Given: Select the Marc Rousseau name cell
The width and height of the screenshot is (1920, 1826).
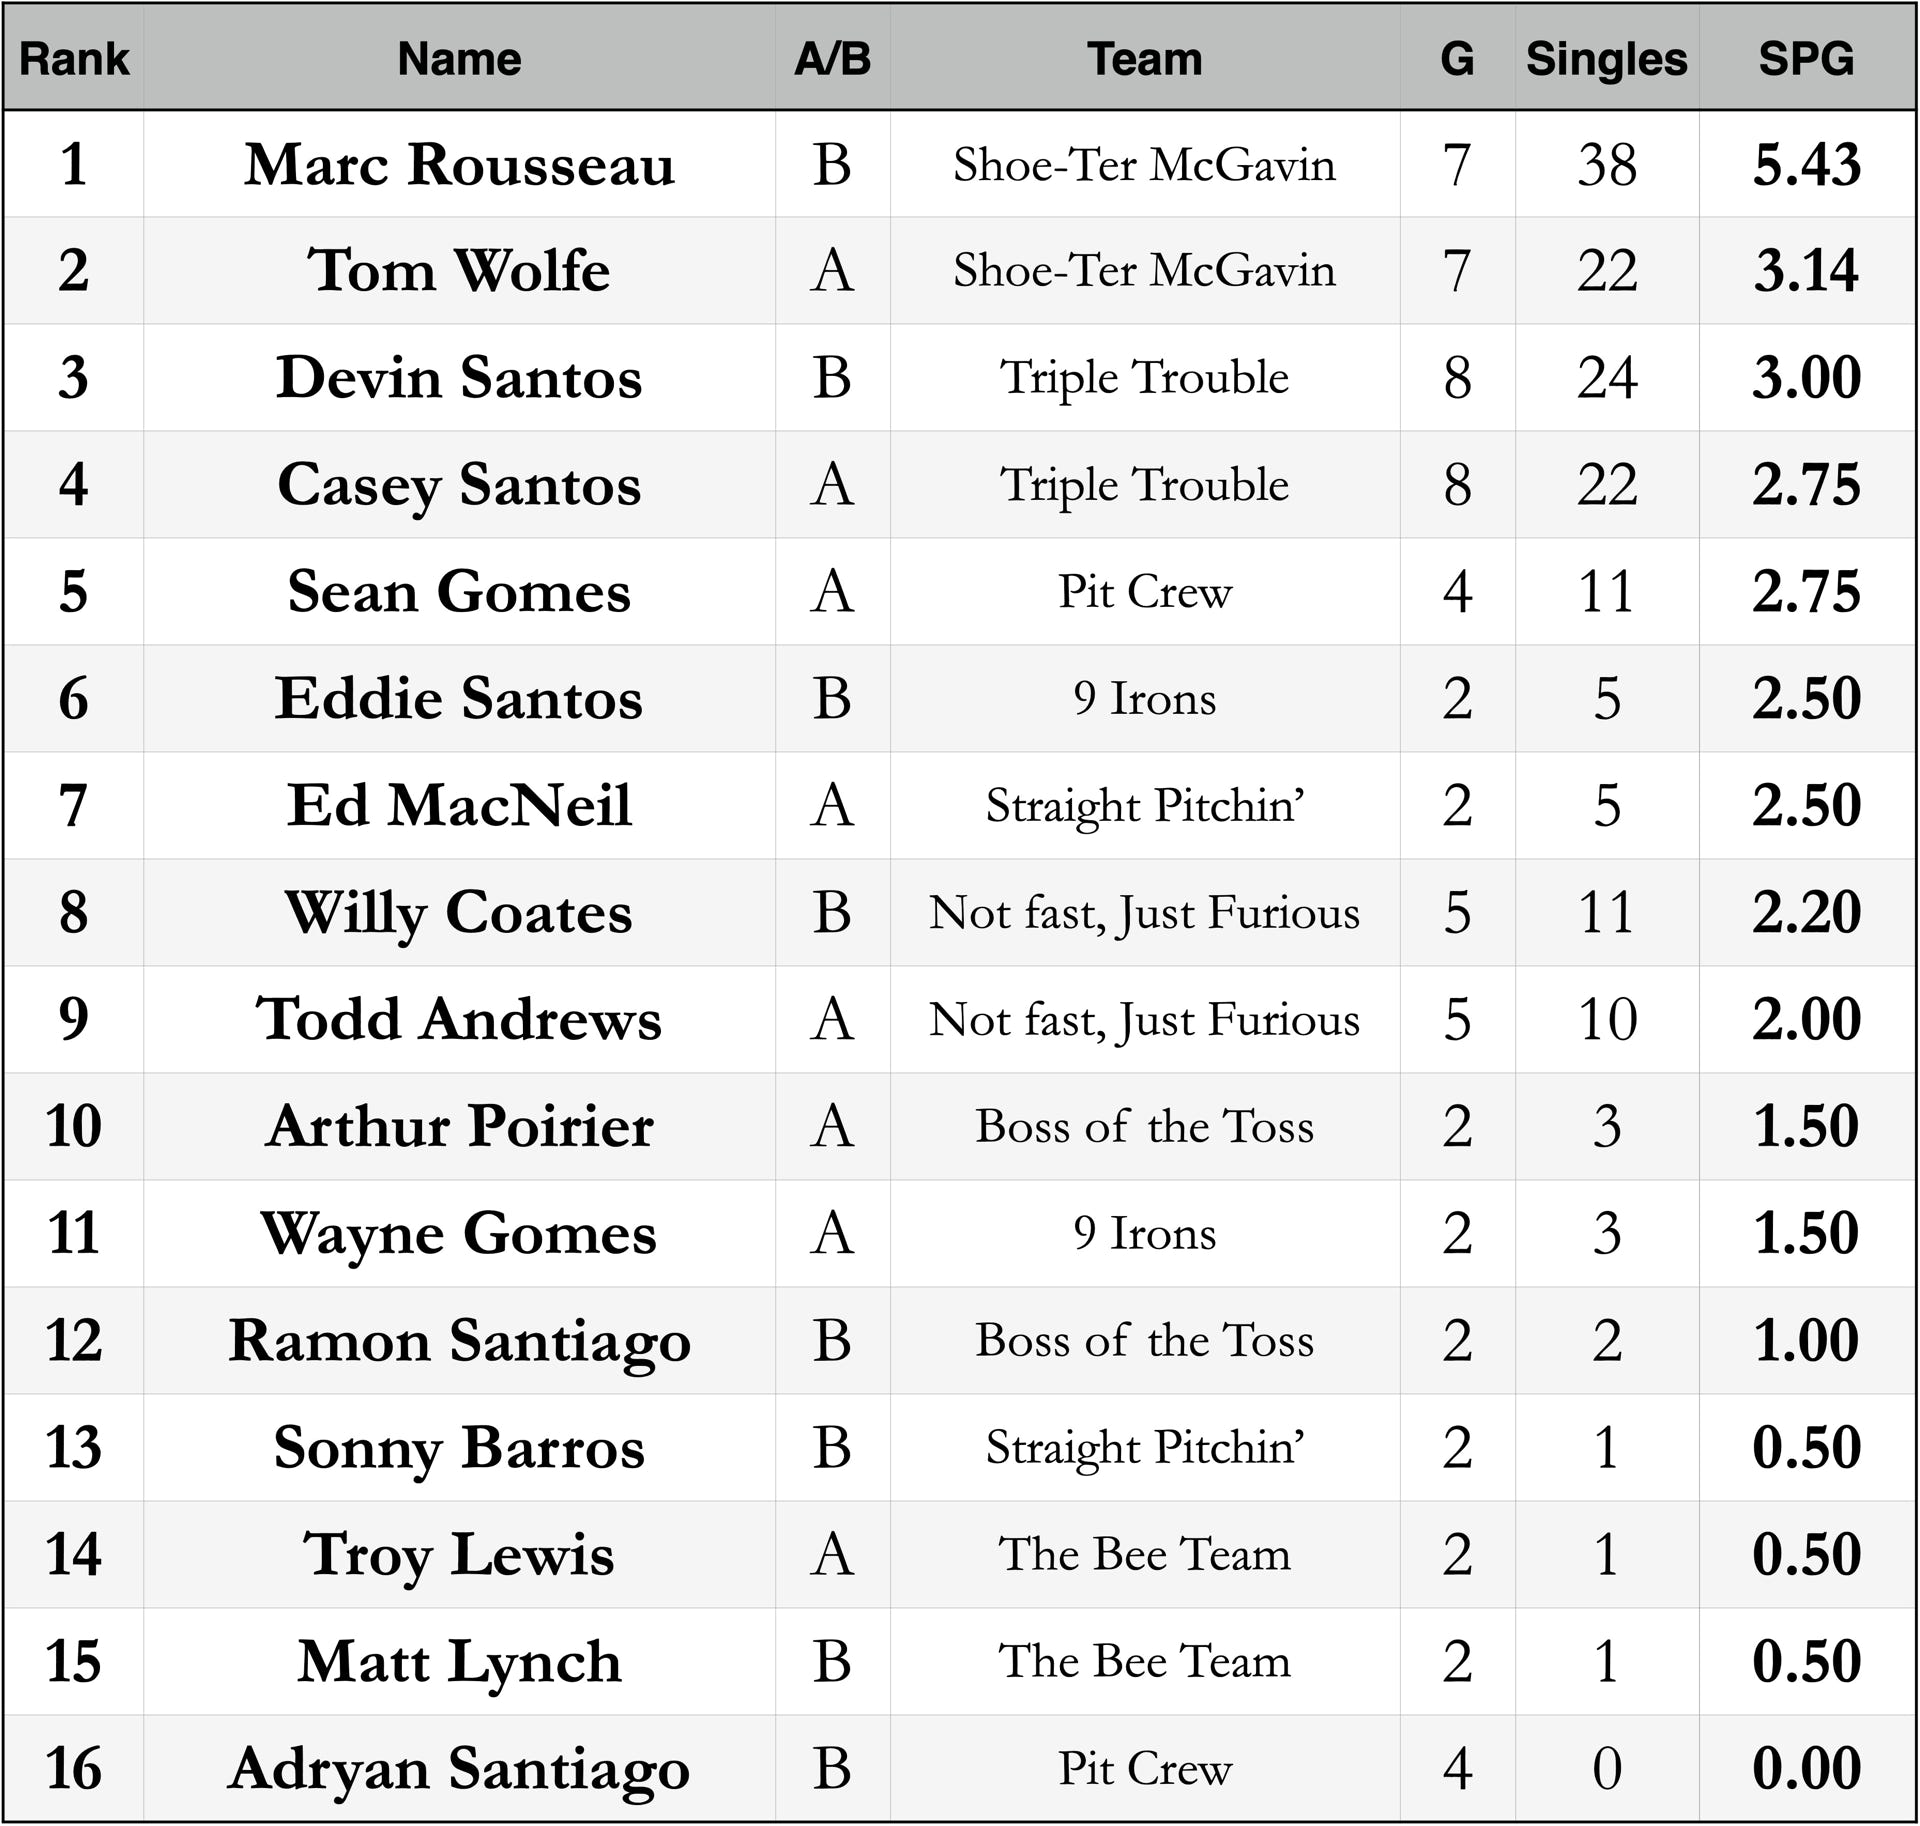Looking at the screenshot, I should pos(459,164).
